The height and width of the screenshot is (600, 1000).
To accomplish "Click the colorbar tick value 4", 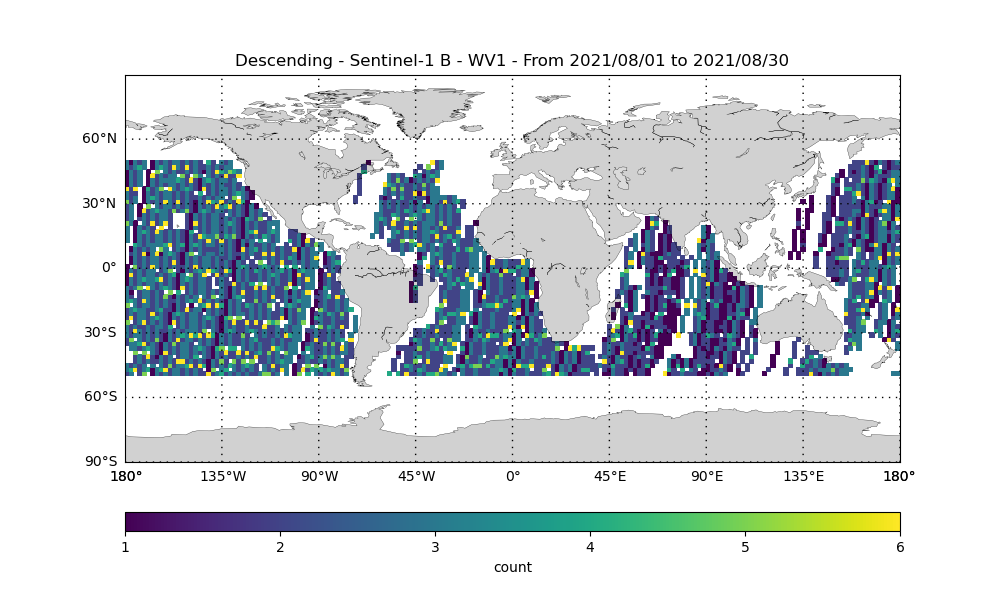I will 590,547.
